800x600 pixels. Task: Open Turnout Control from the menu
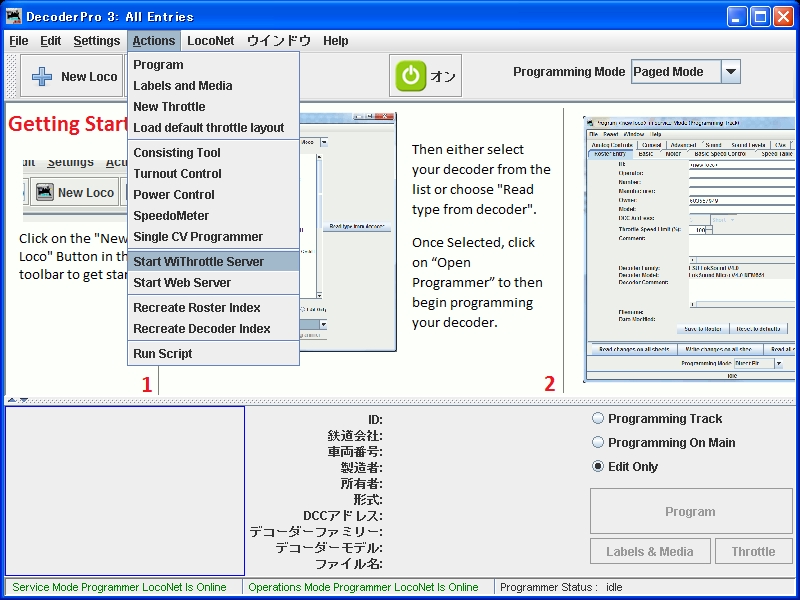pos(213,173)
